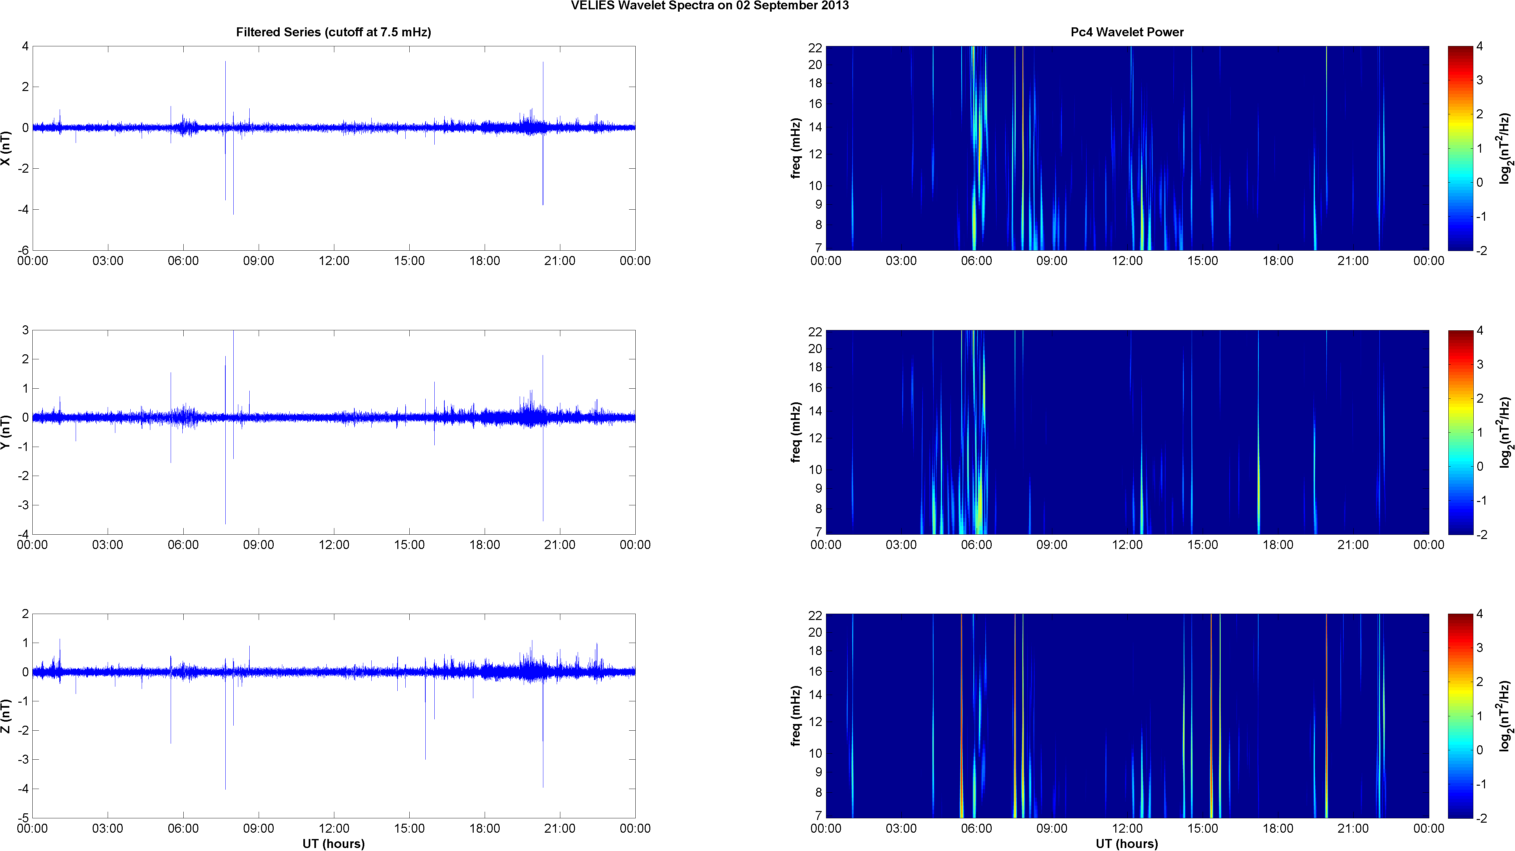Click the Z (nT) axis label

pos(6,716)
